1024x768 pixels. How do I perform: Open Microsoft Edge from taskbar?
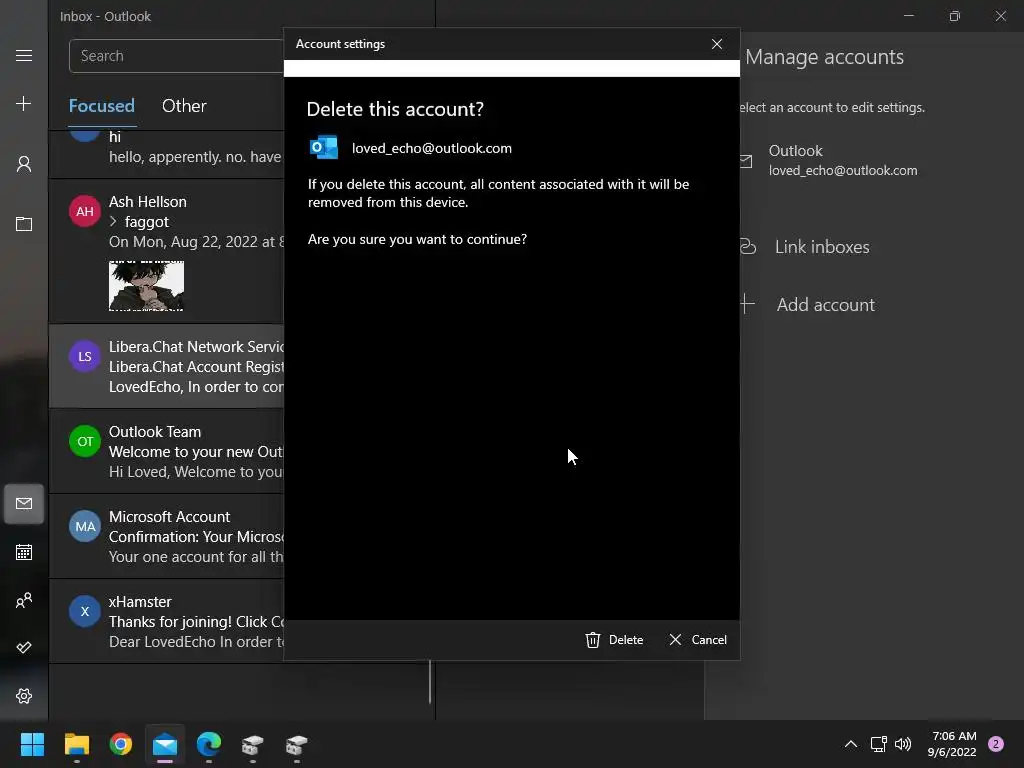pos(209,744)
